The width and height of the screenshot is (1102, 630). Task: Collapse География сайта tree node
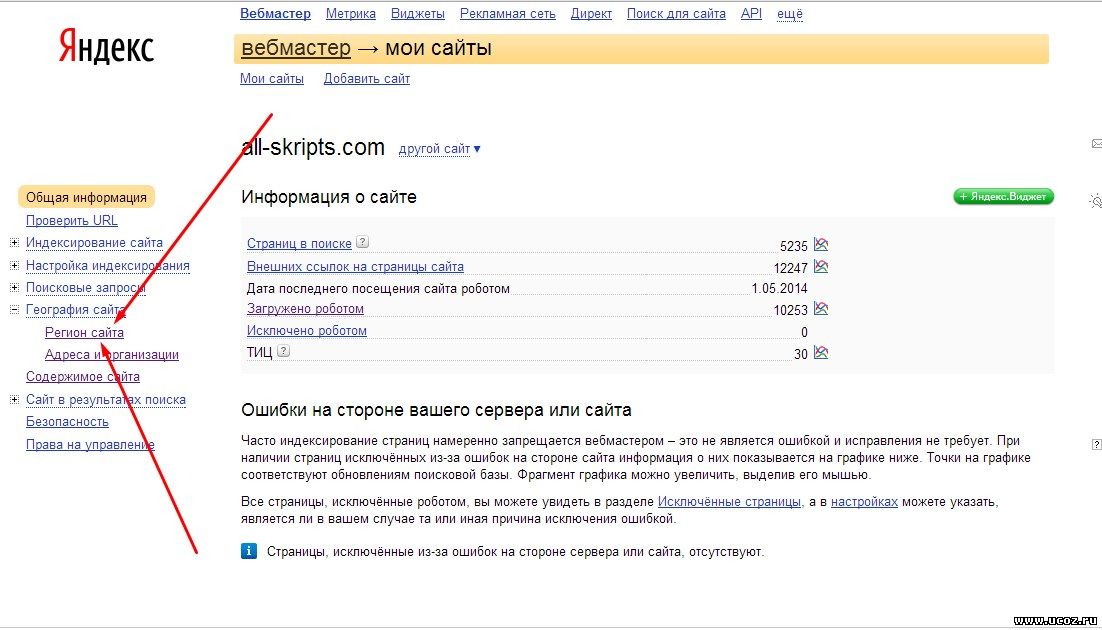click(x=14, y=309)
